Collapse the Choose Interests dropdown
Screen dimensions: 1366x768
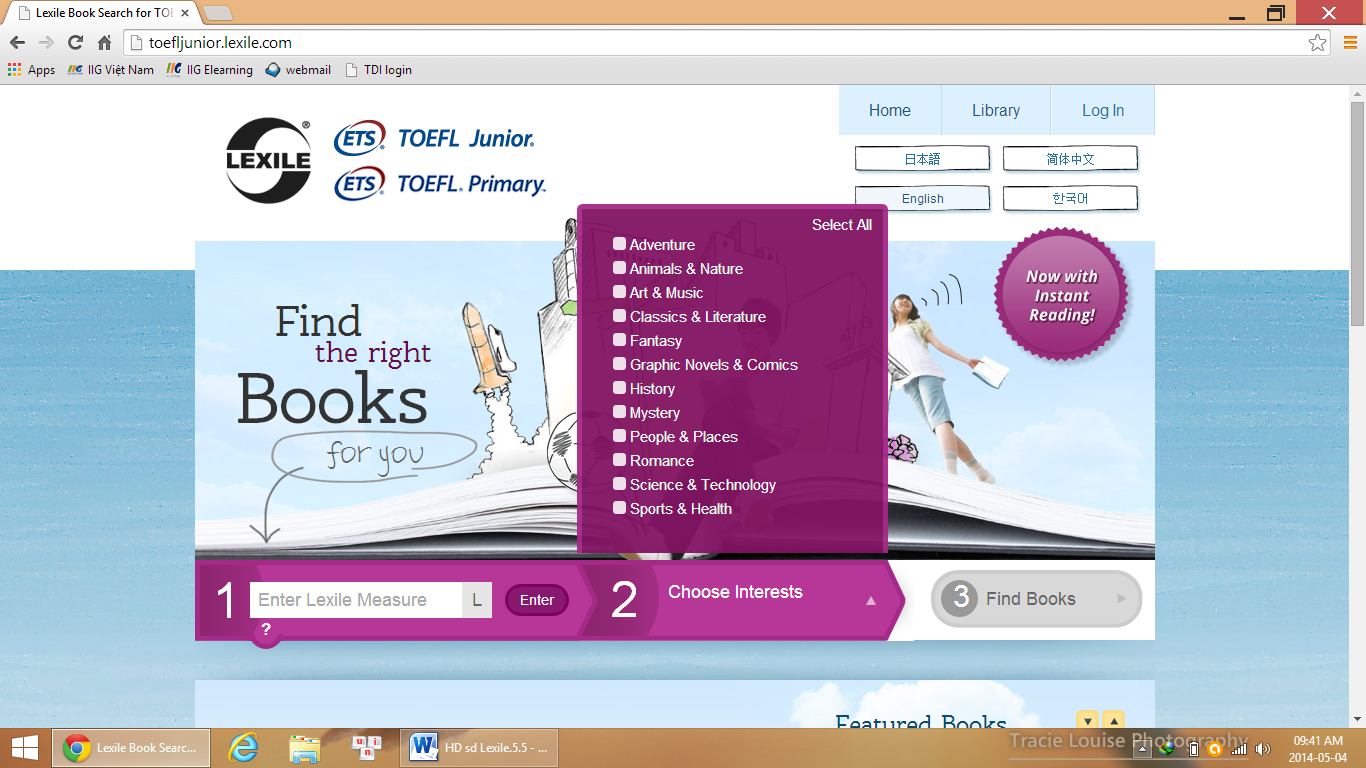[x=870, y=601]
